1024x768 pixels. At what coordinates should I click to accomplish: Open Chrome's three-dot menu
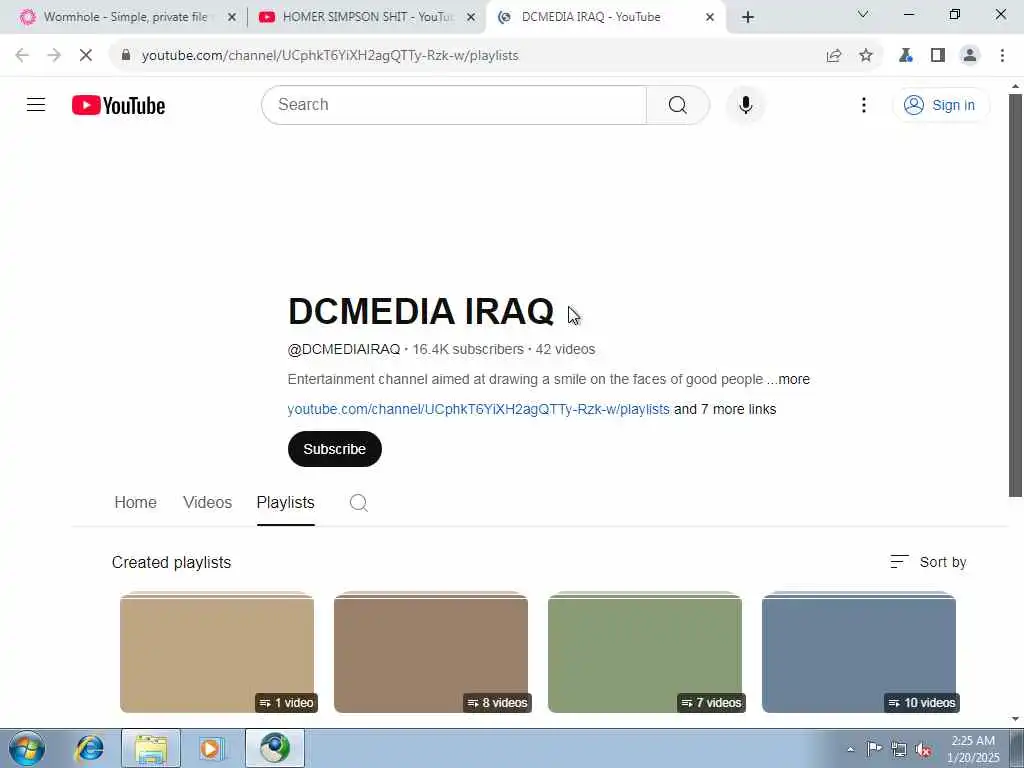point(1002,56)
